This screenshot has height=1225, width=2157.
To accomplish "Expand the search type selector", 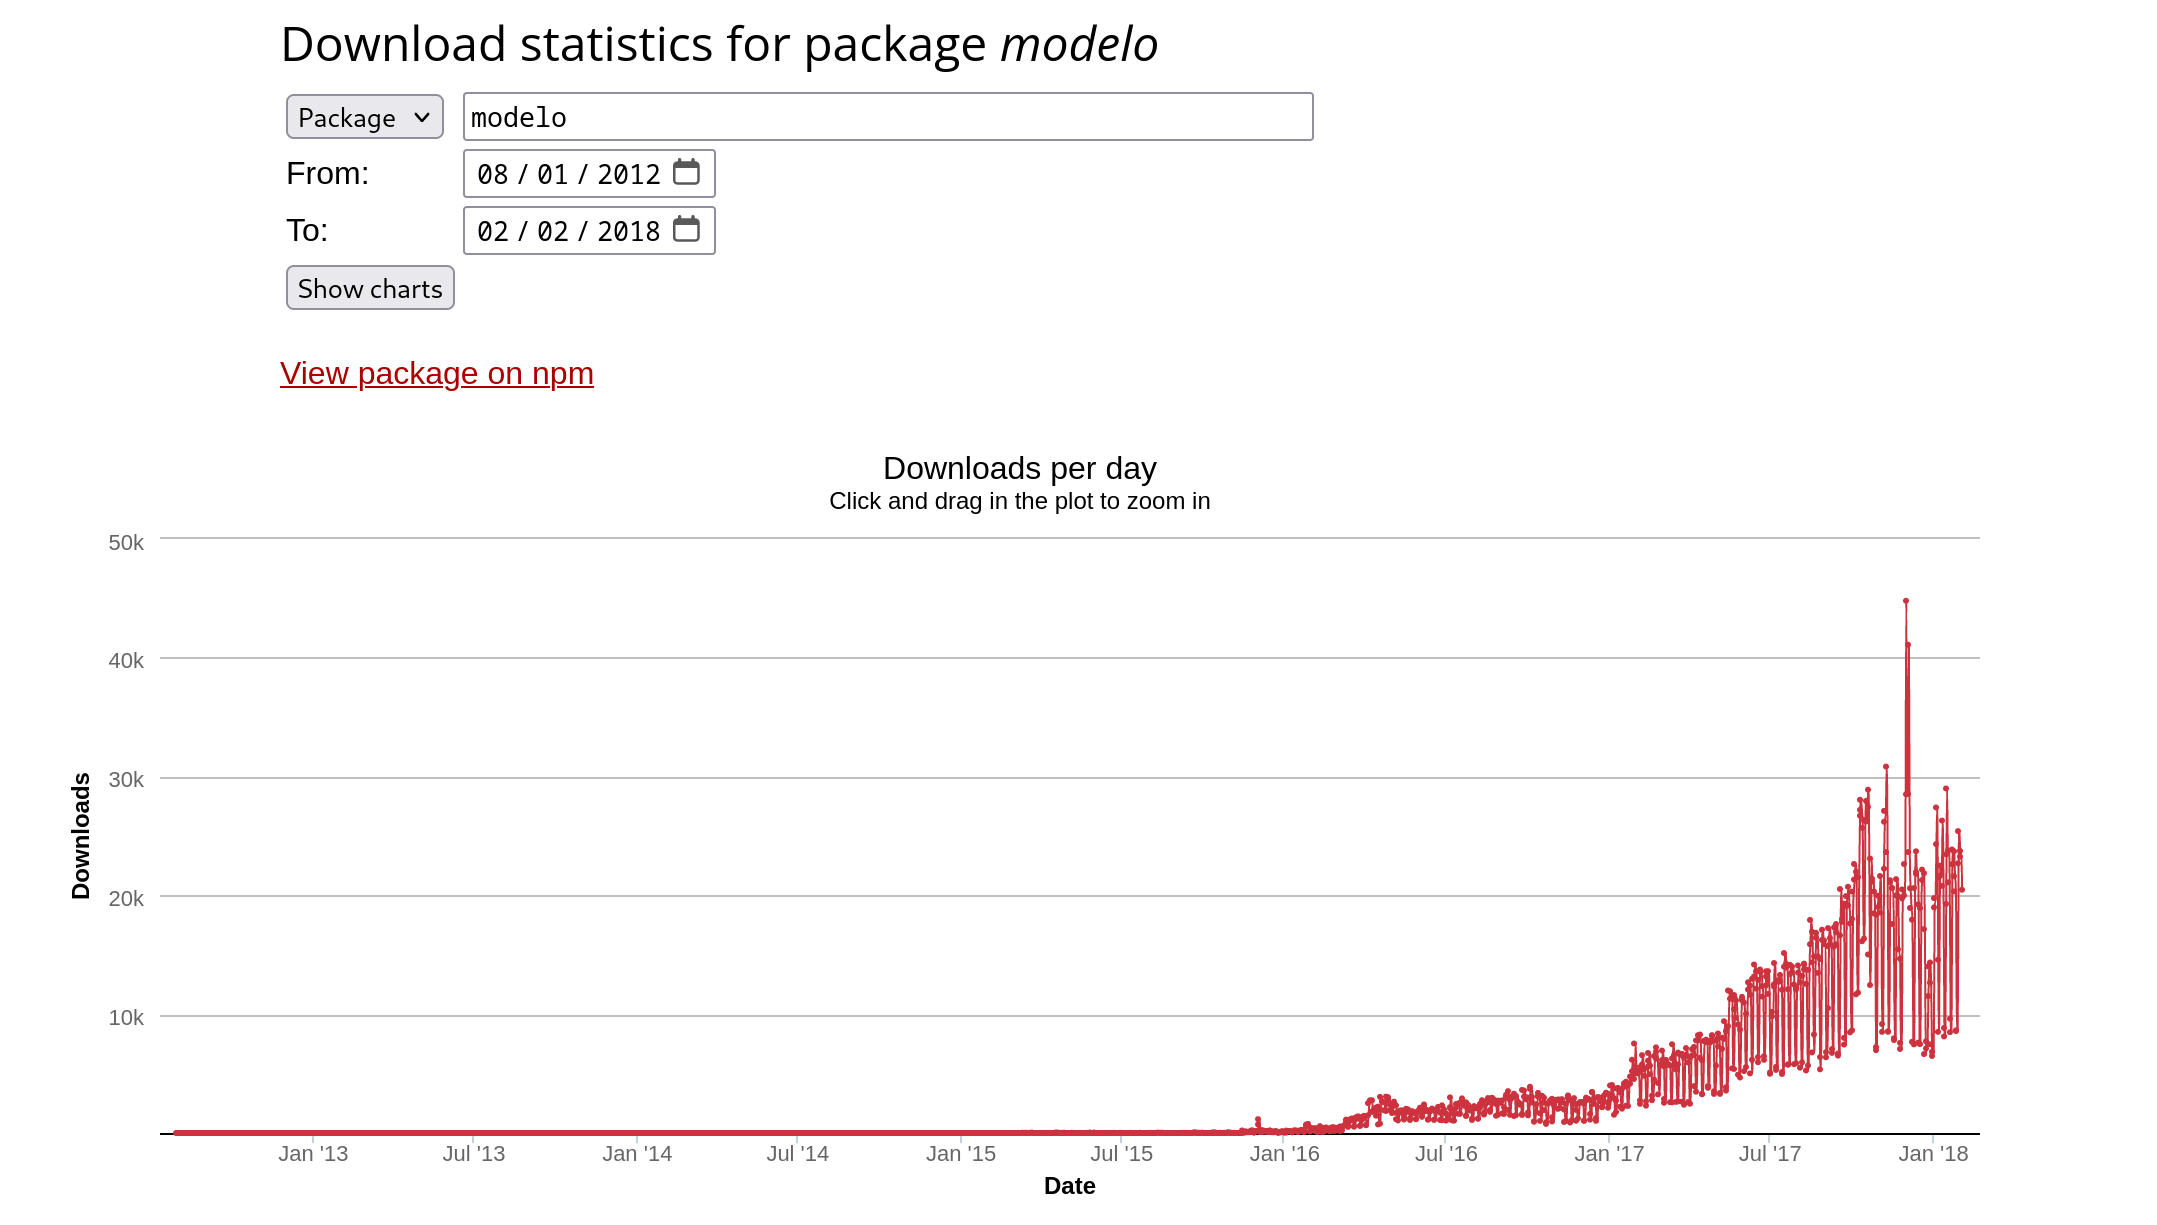I will (364, 117).
